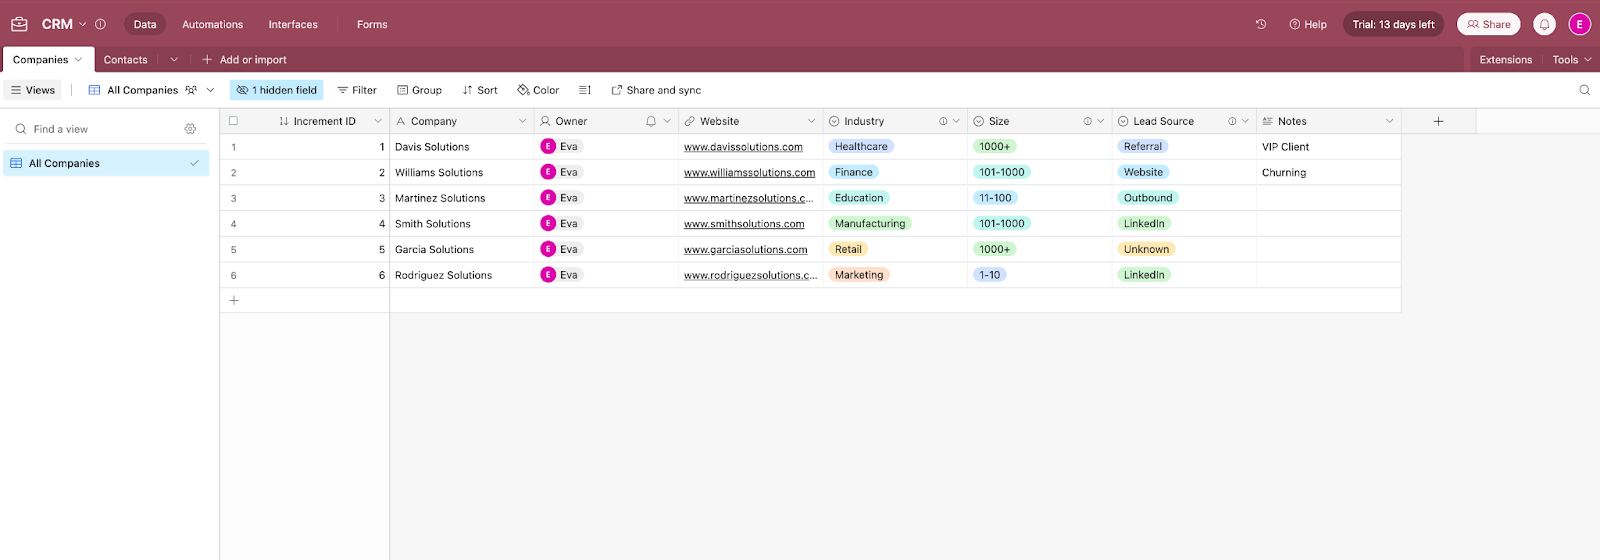The height and width of the screenshot is (560, 1600).
Task: Switch to the Automations tab
Action: click(x=212, y=24)
